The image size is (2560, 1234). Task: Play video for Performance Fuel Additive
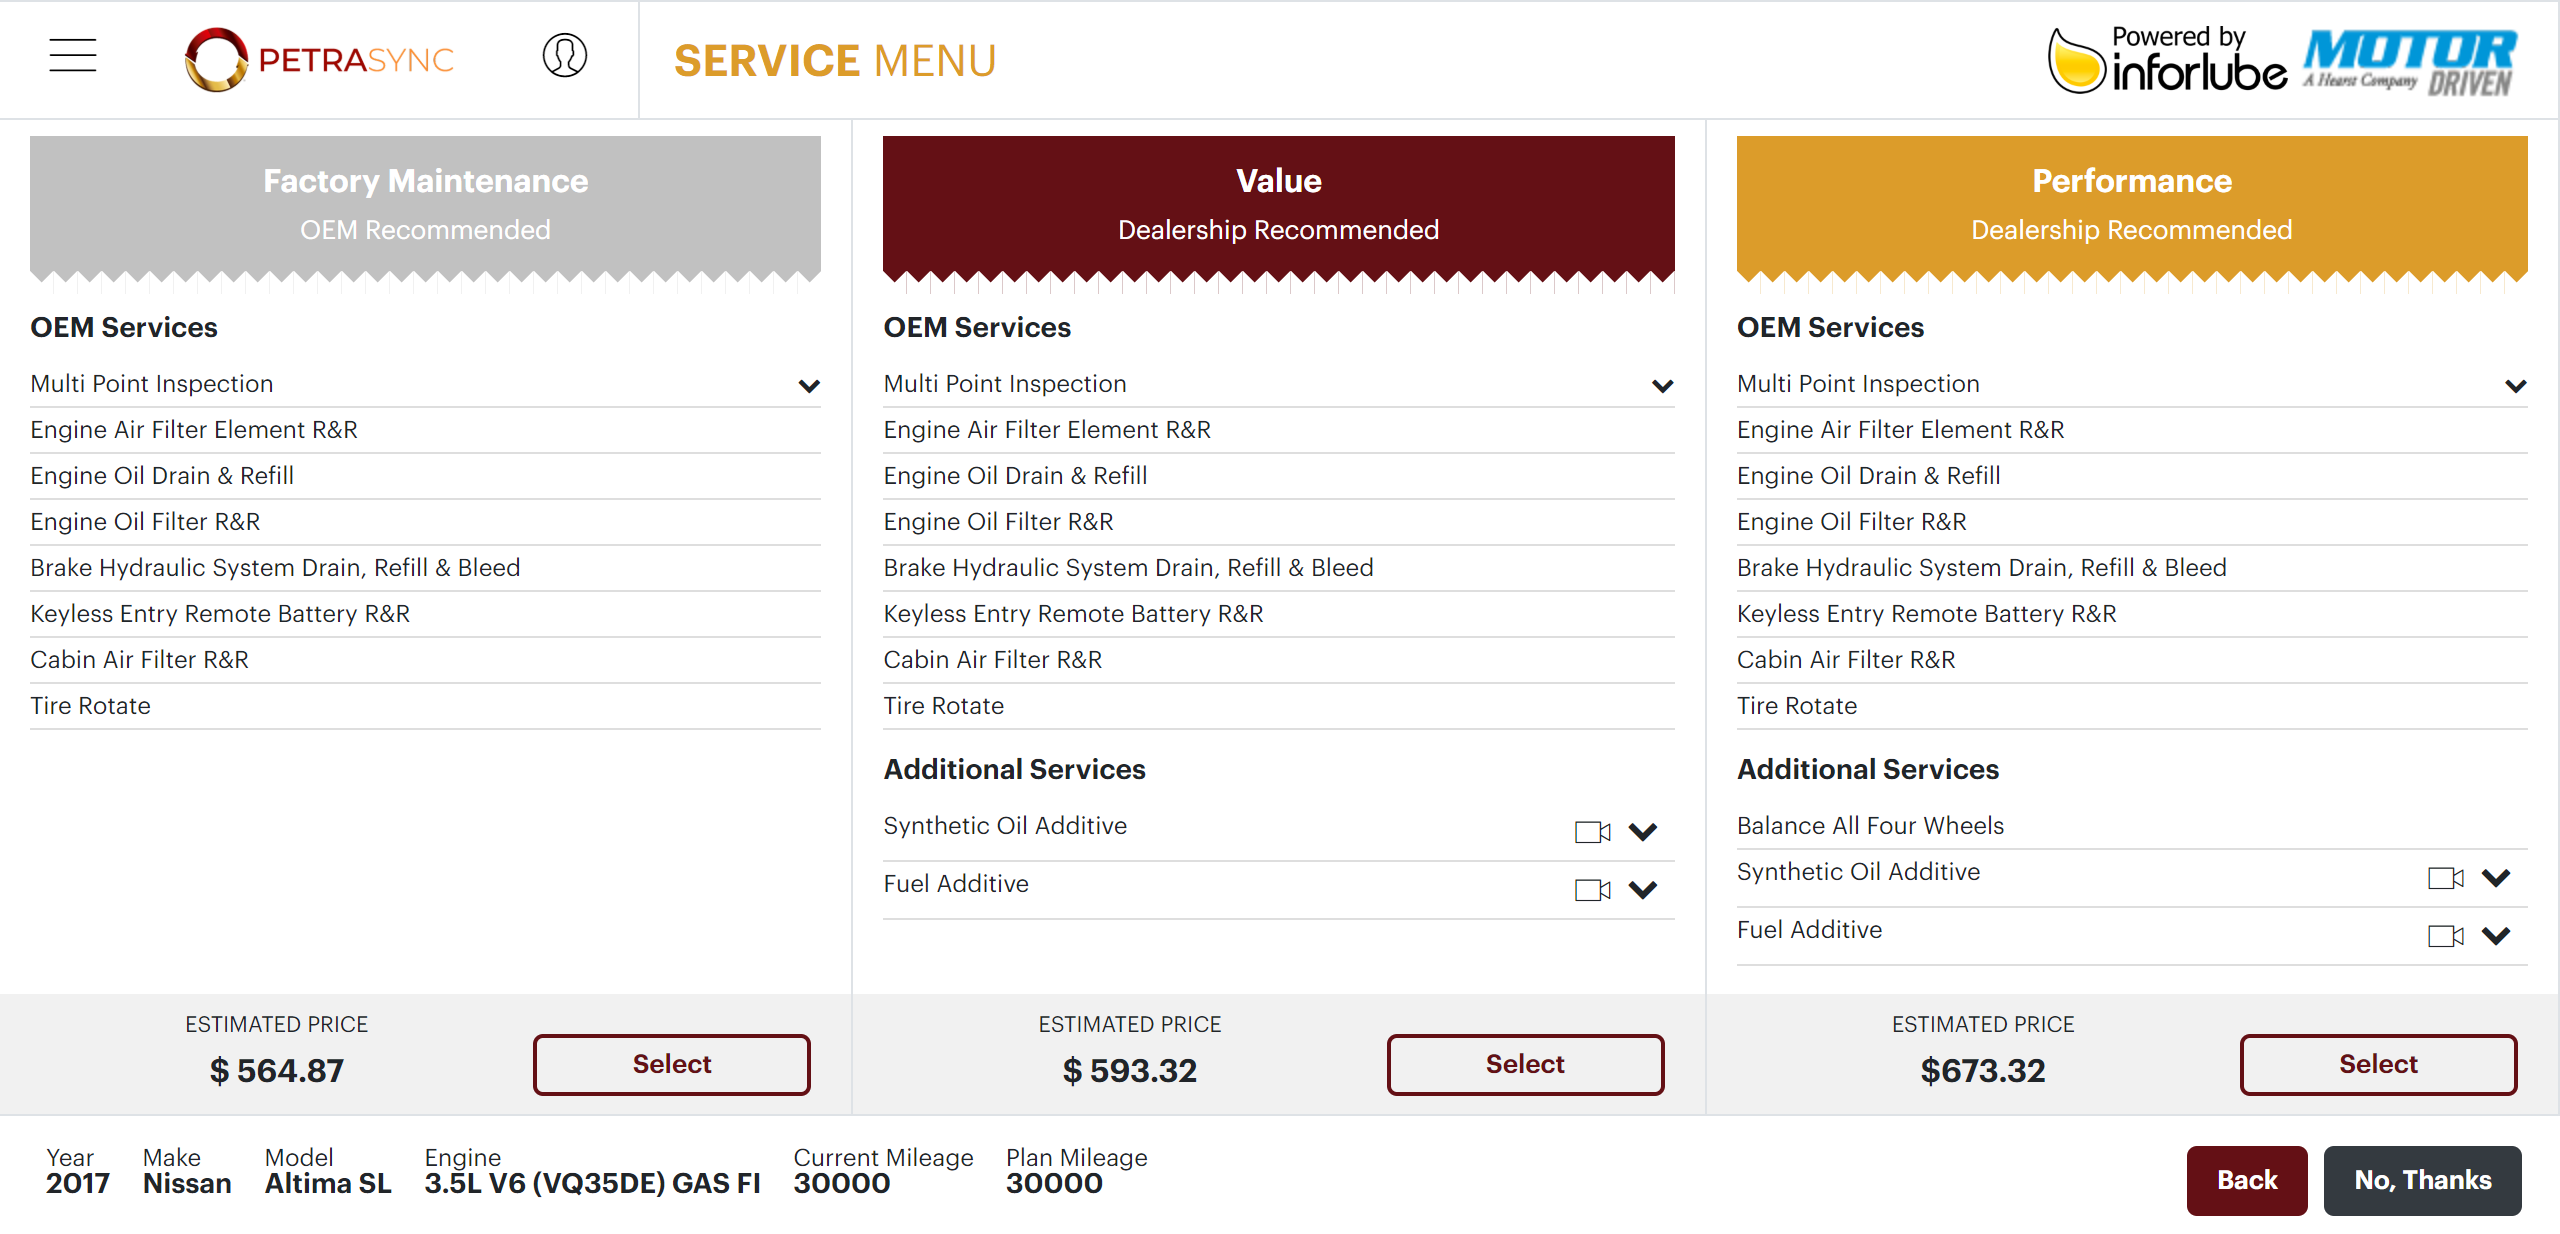click(2445, 936)
